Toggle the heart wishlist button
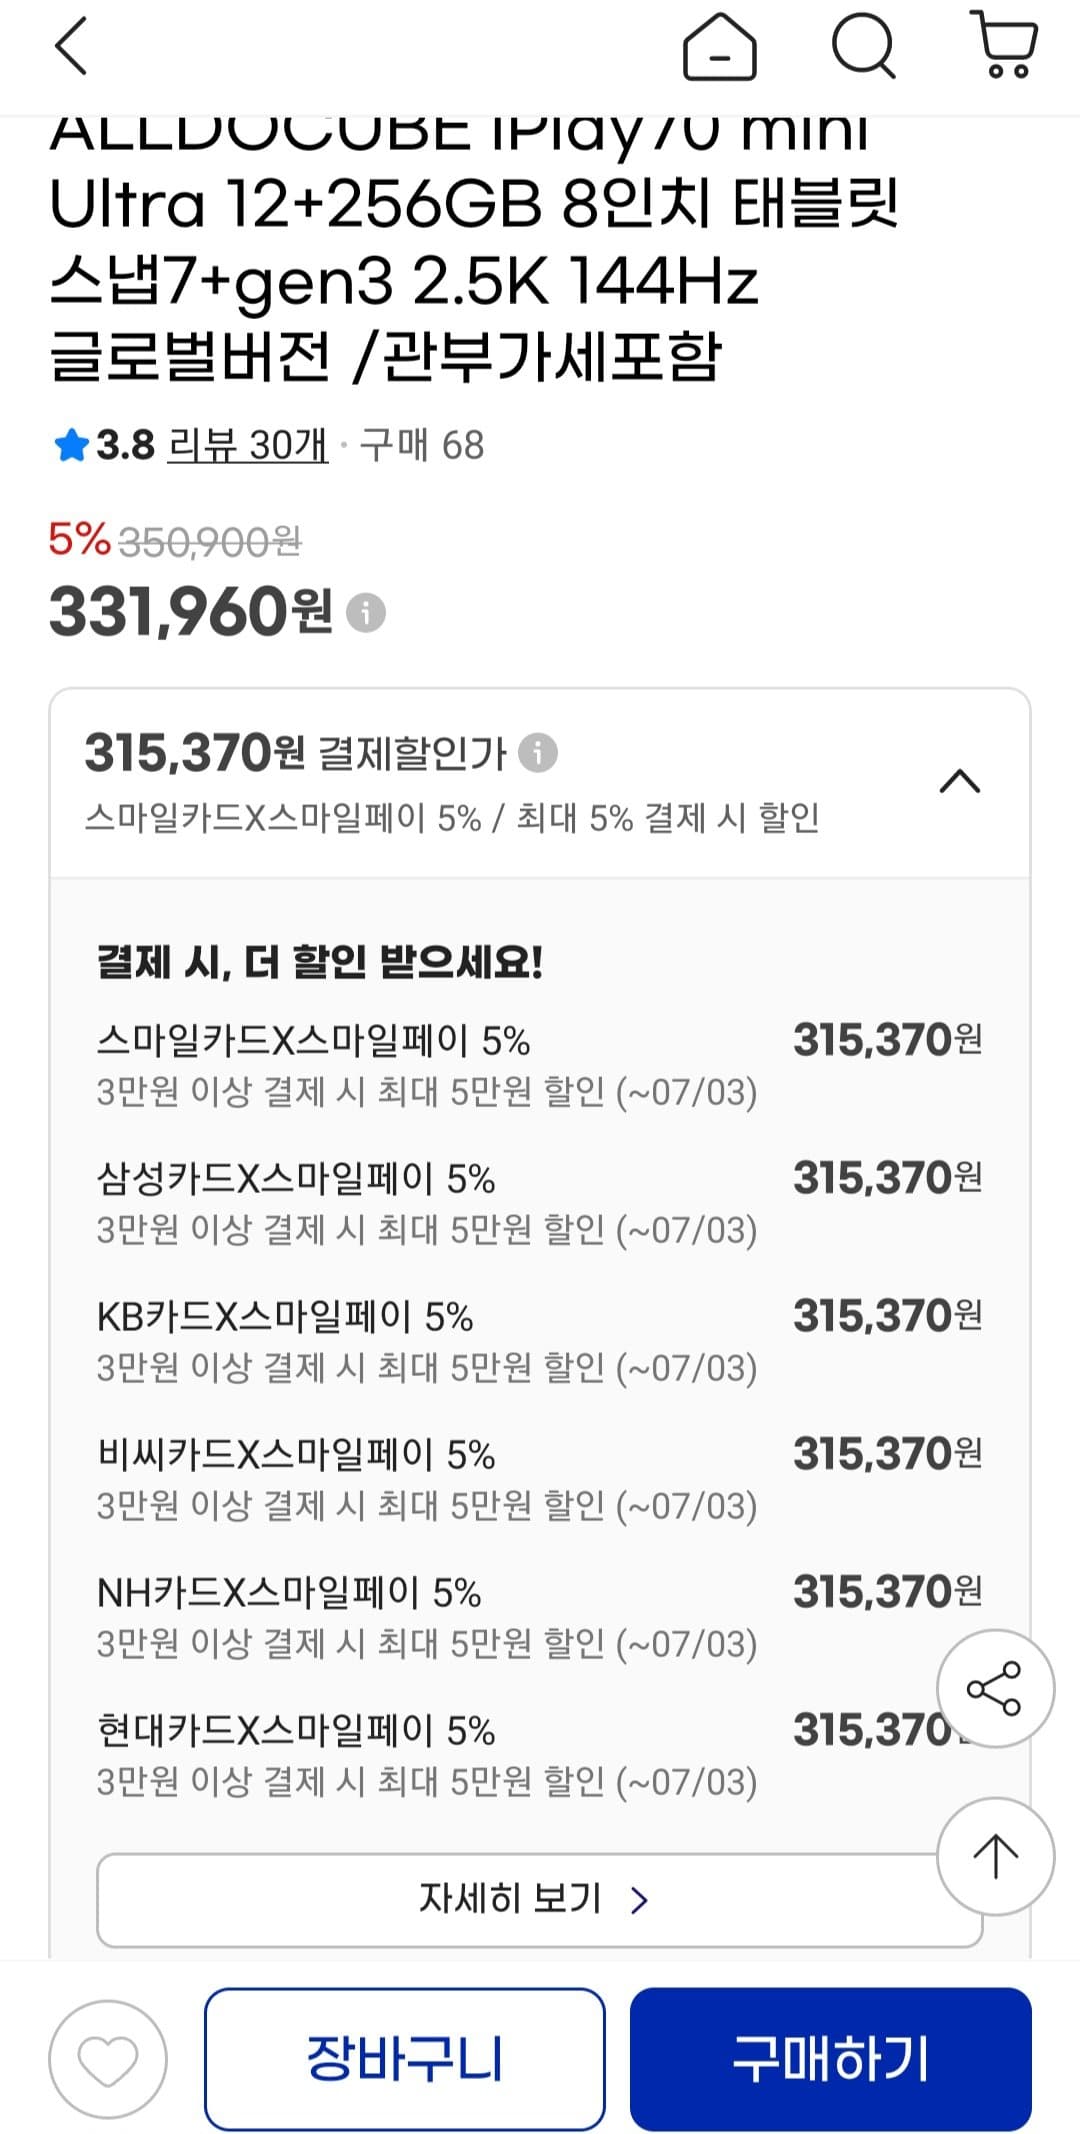1080x2134 pixels. pos(108,2060)
